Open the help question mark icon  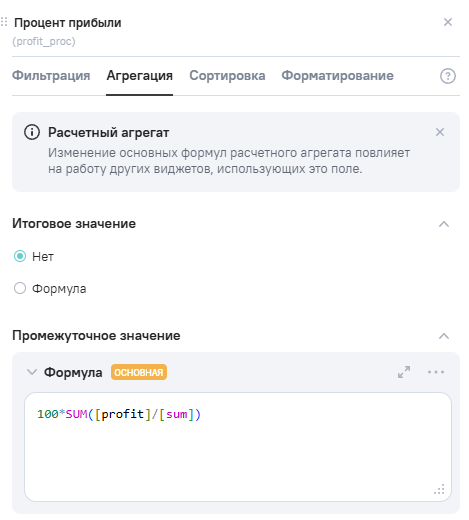[448, 76]
